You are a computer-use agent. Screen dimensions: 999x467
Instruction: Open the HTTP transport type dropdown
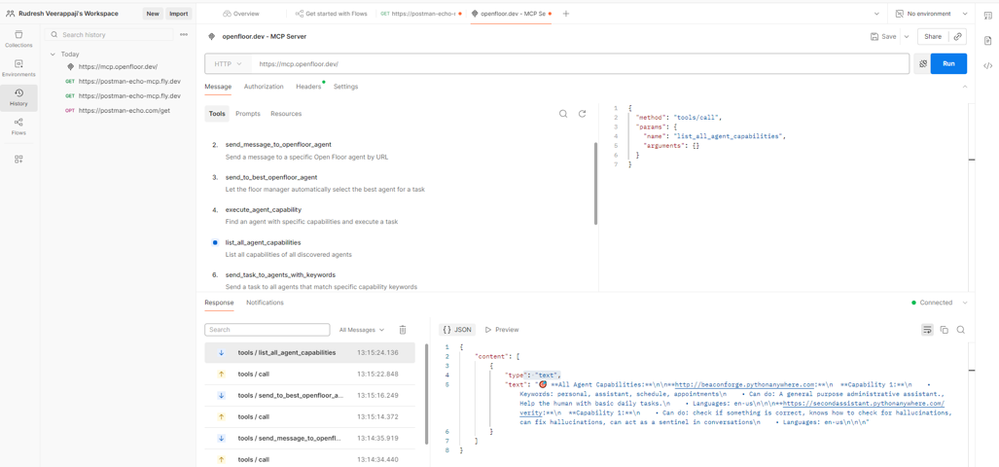click(x=226, y=64)
